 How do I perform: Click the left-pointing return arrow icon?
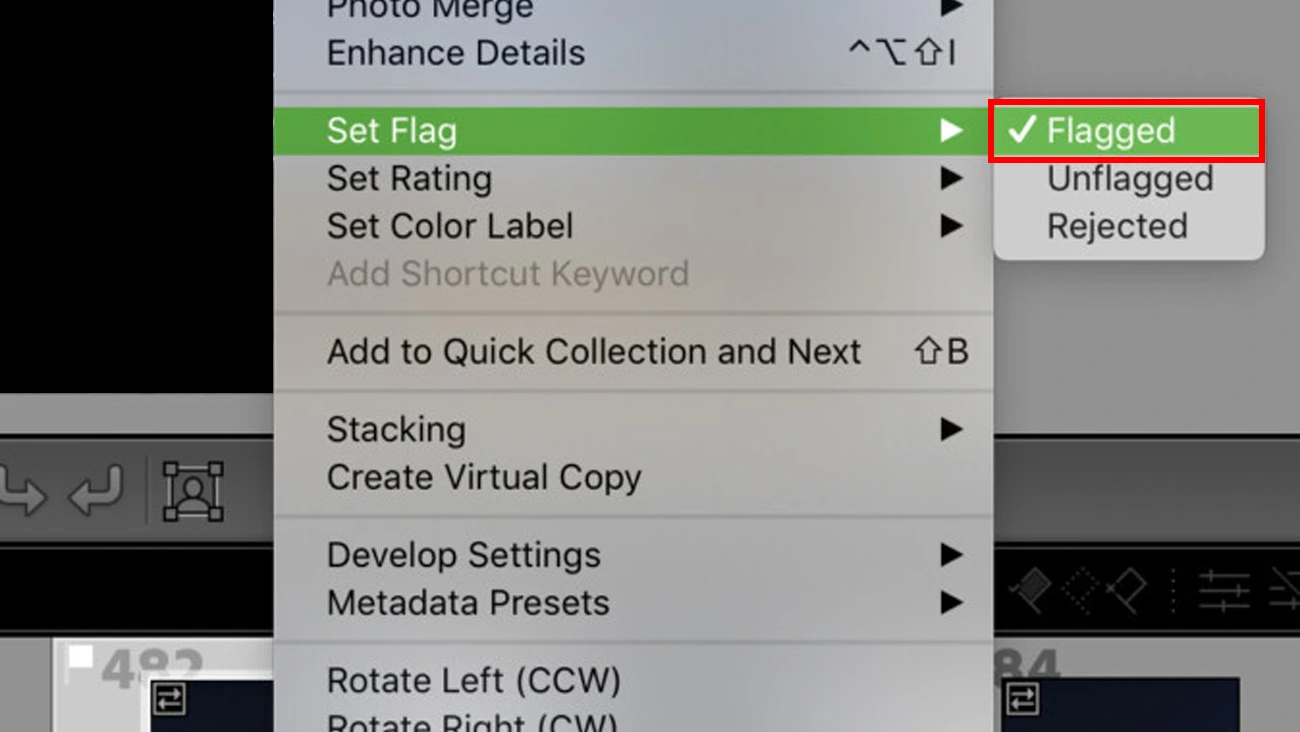click(97, 490)
